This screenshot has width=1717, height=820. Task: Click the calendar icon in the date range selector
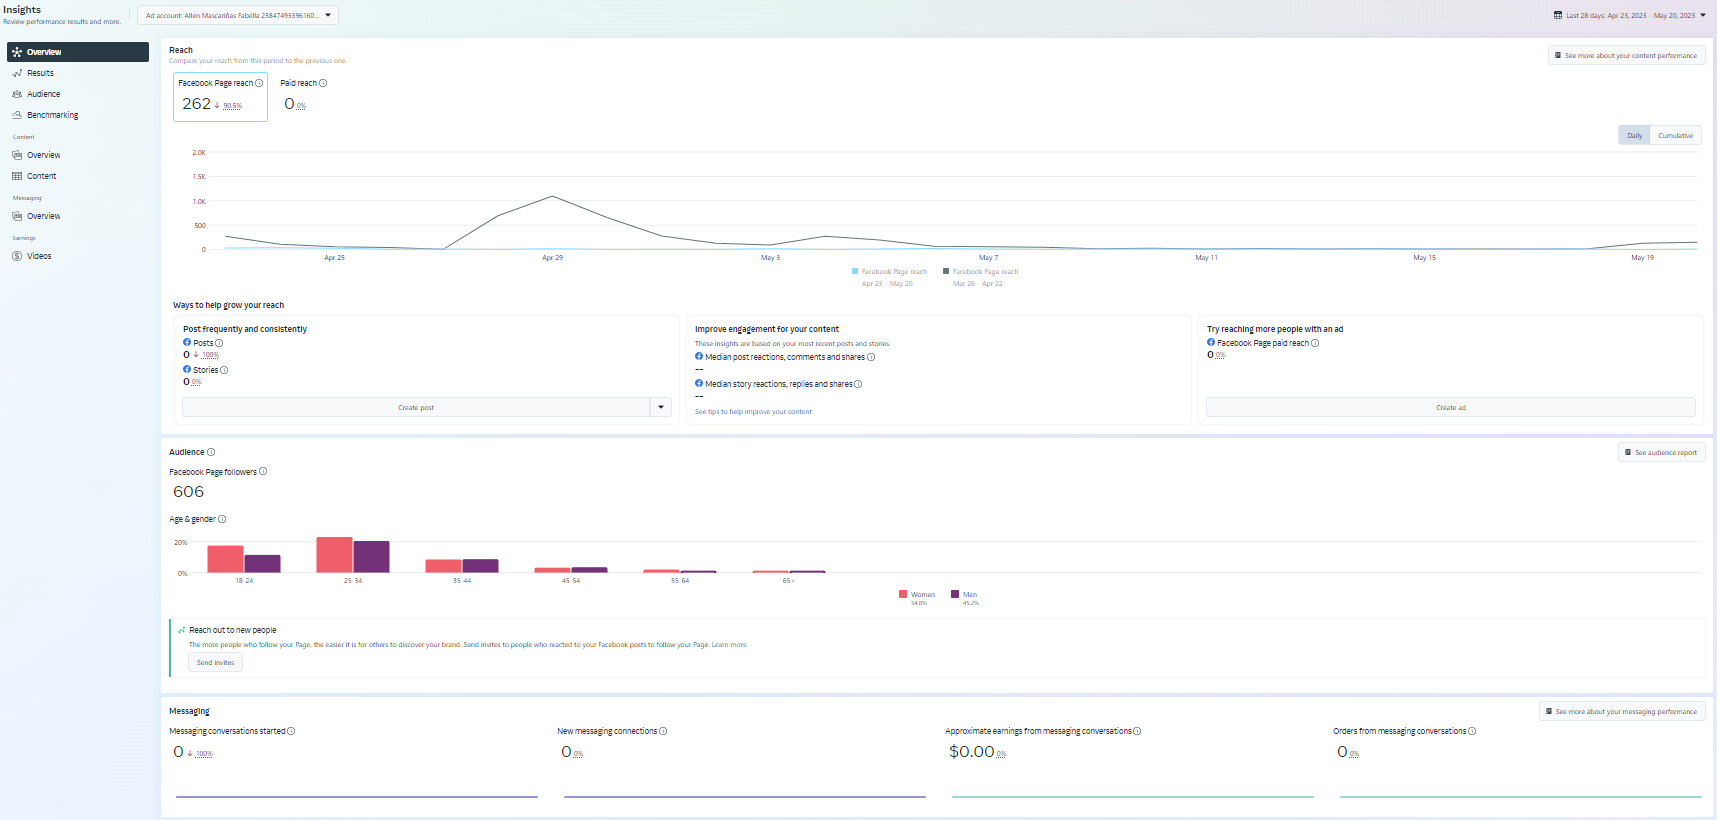(x=1558, y=15)
